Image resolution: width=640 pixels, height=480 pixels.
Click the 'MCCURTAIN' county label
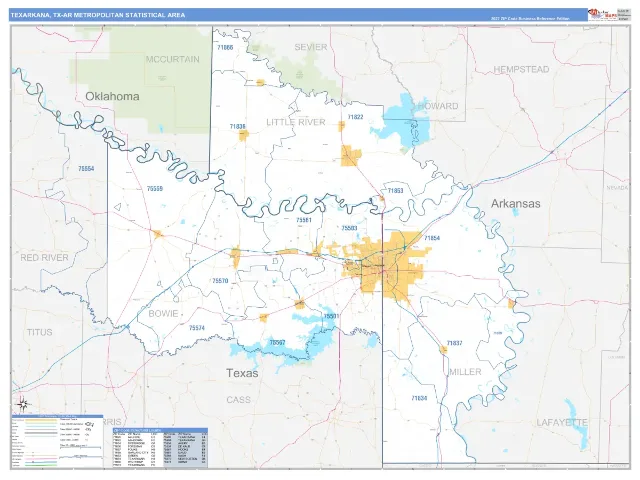point(173,59)
